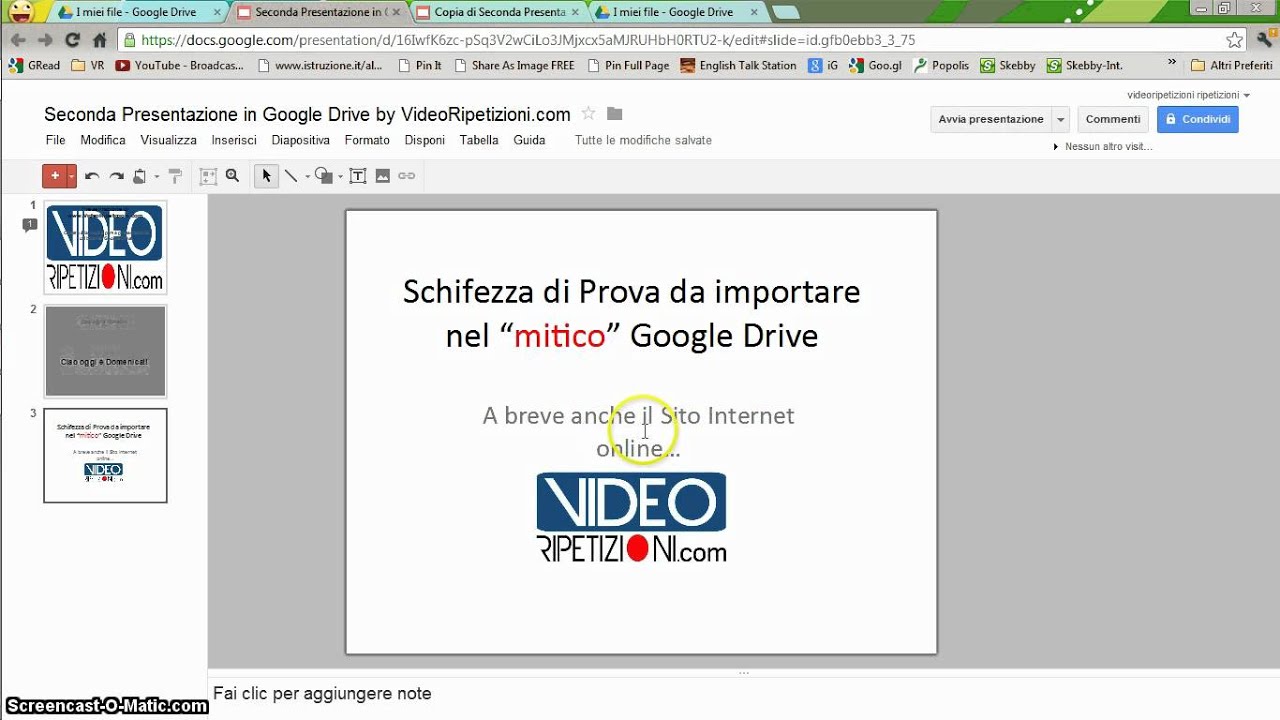Click the presentation title text
The height and width of the screenshot is (720, 1280).
307,114
